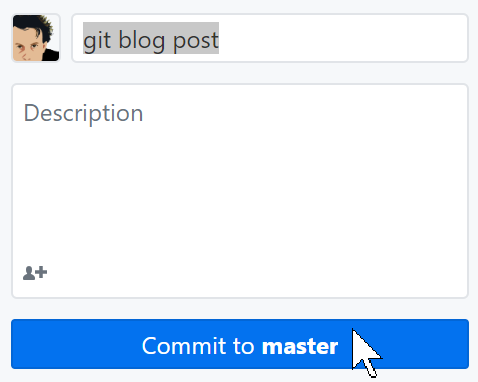Focus the commit summary input field
The height and width of the screenshot is (382, 478).
[x=270, y=38]
